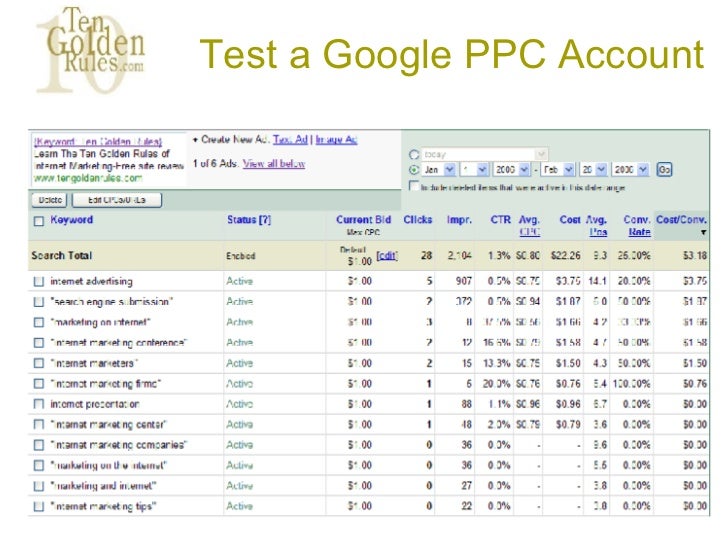Open the Image Ad creation link
Screen dimensions: 728x546
[x=337, y=139]
